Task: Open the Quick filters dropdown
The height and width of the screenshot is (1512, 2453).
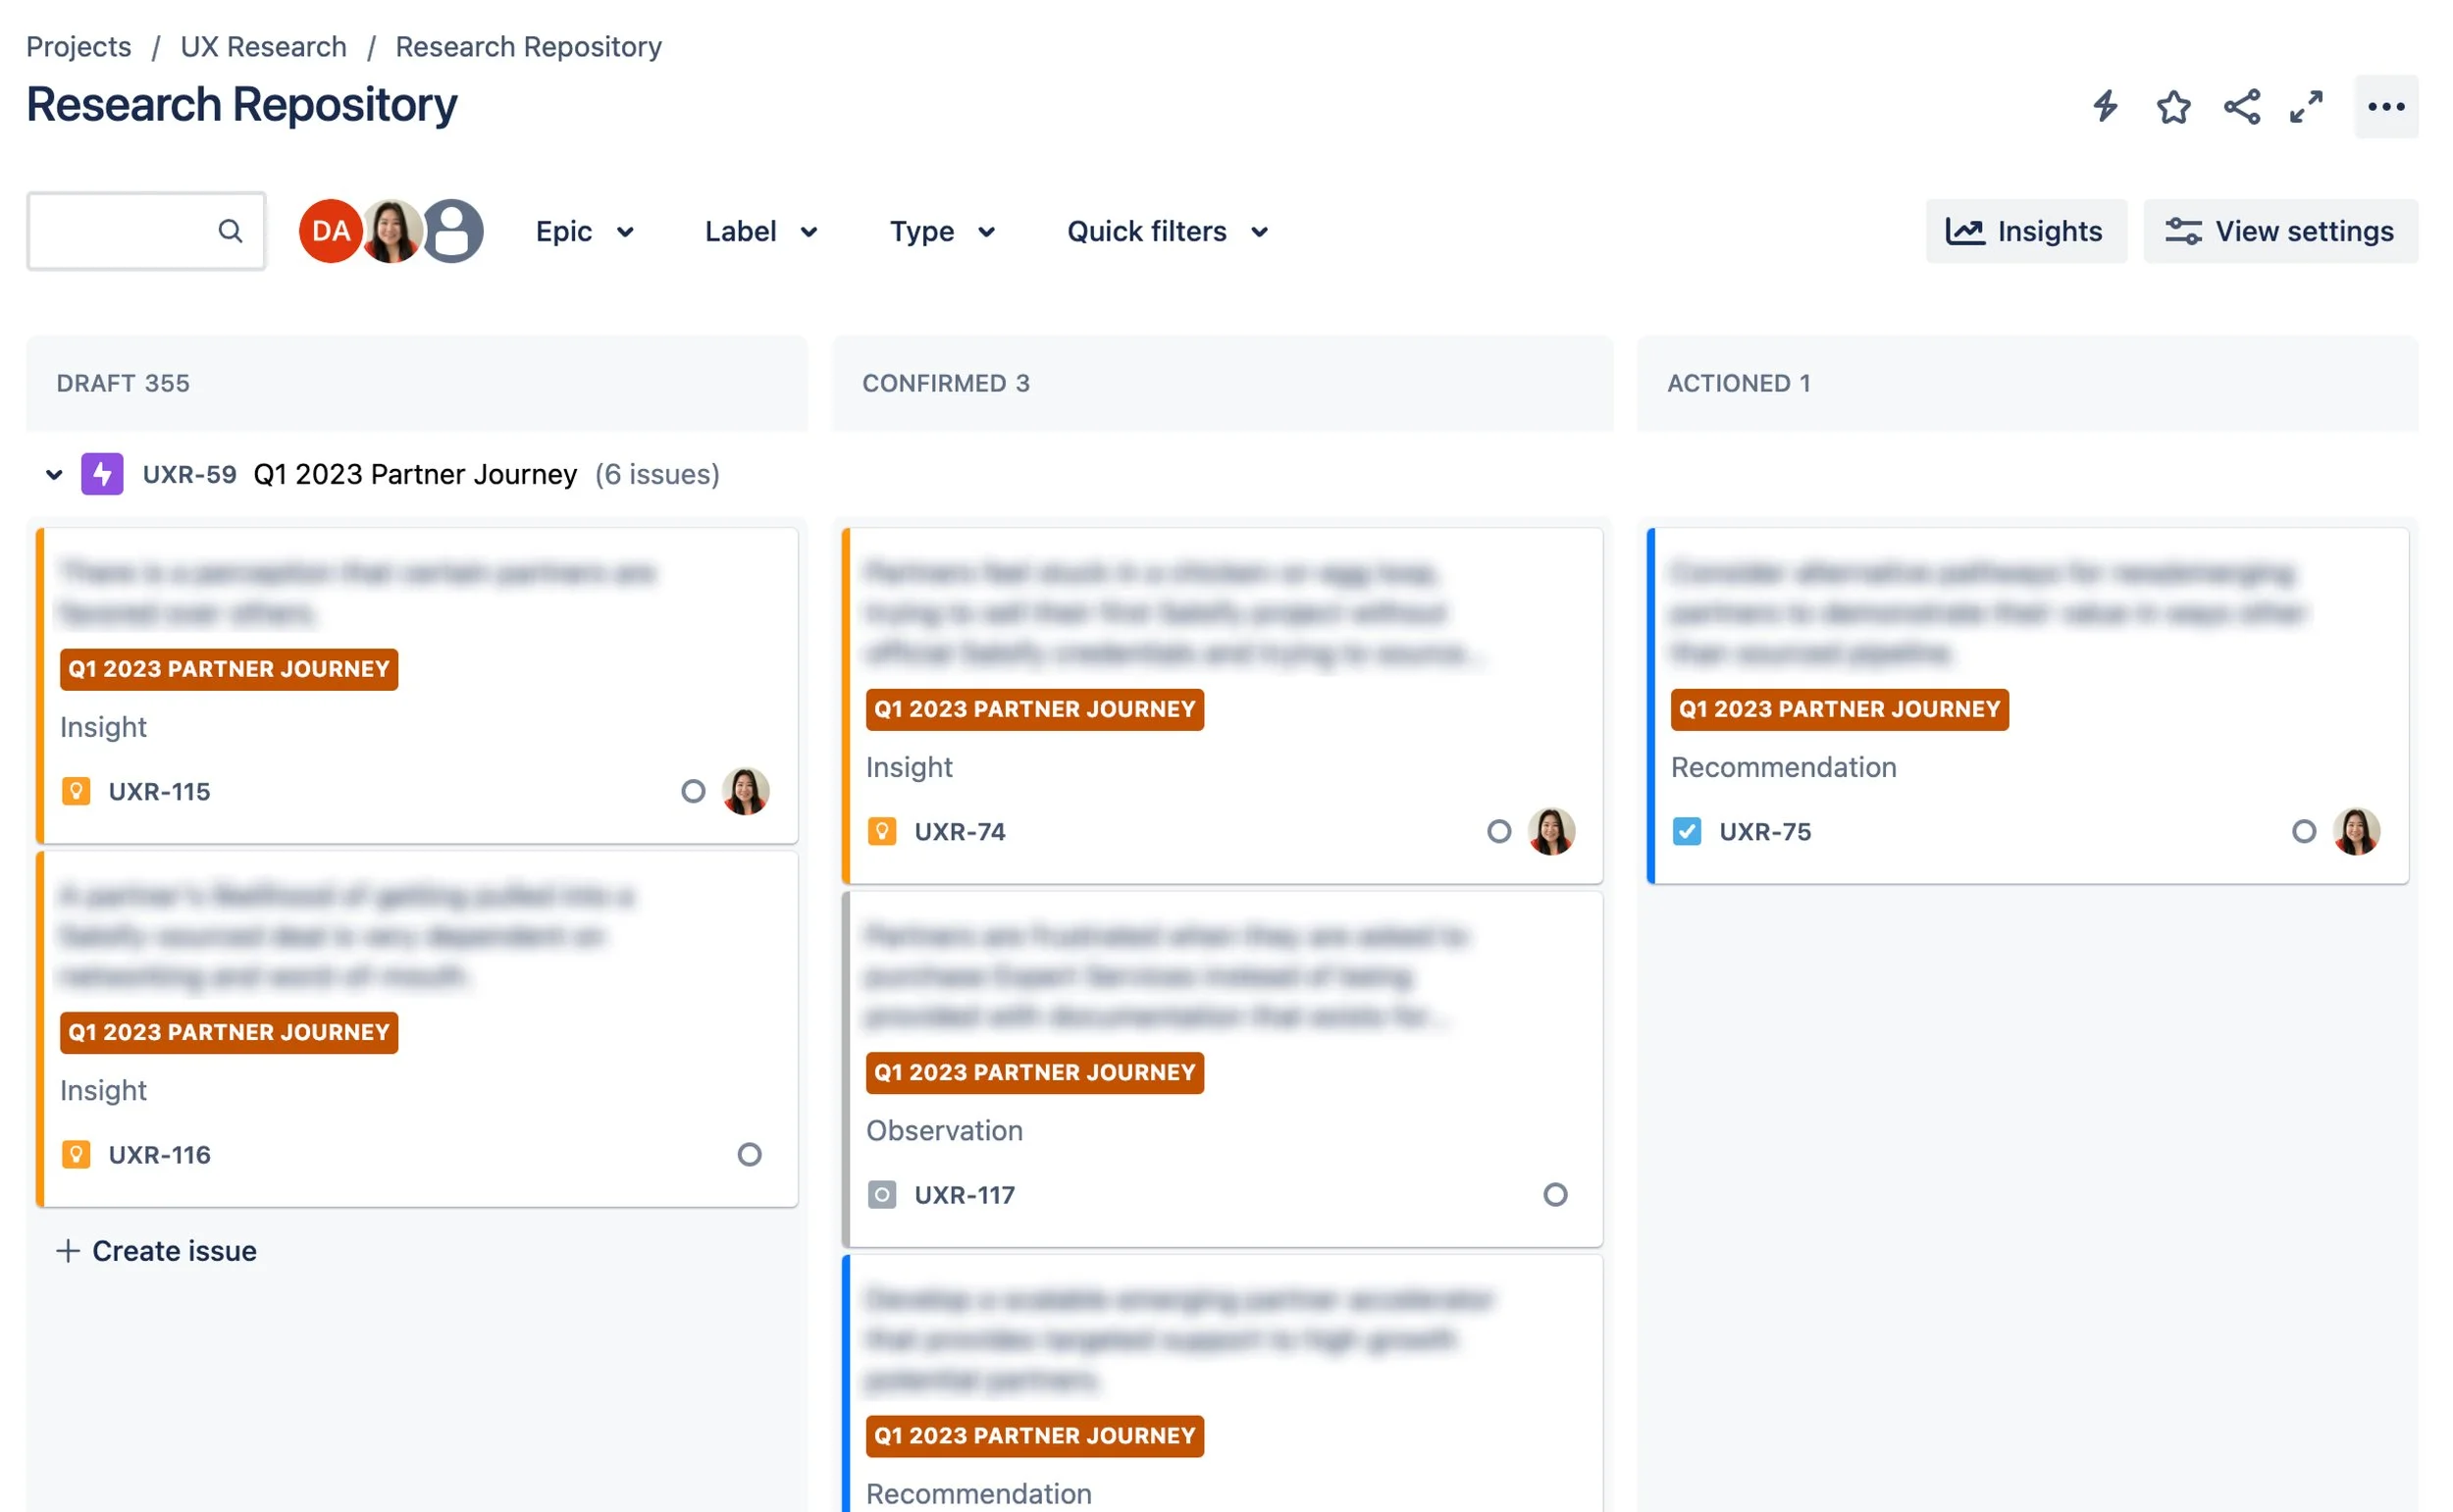Action: pyautogui.click(x=1167, y=231)
